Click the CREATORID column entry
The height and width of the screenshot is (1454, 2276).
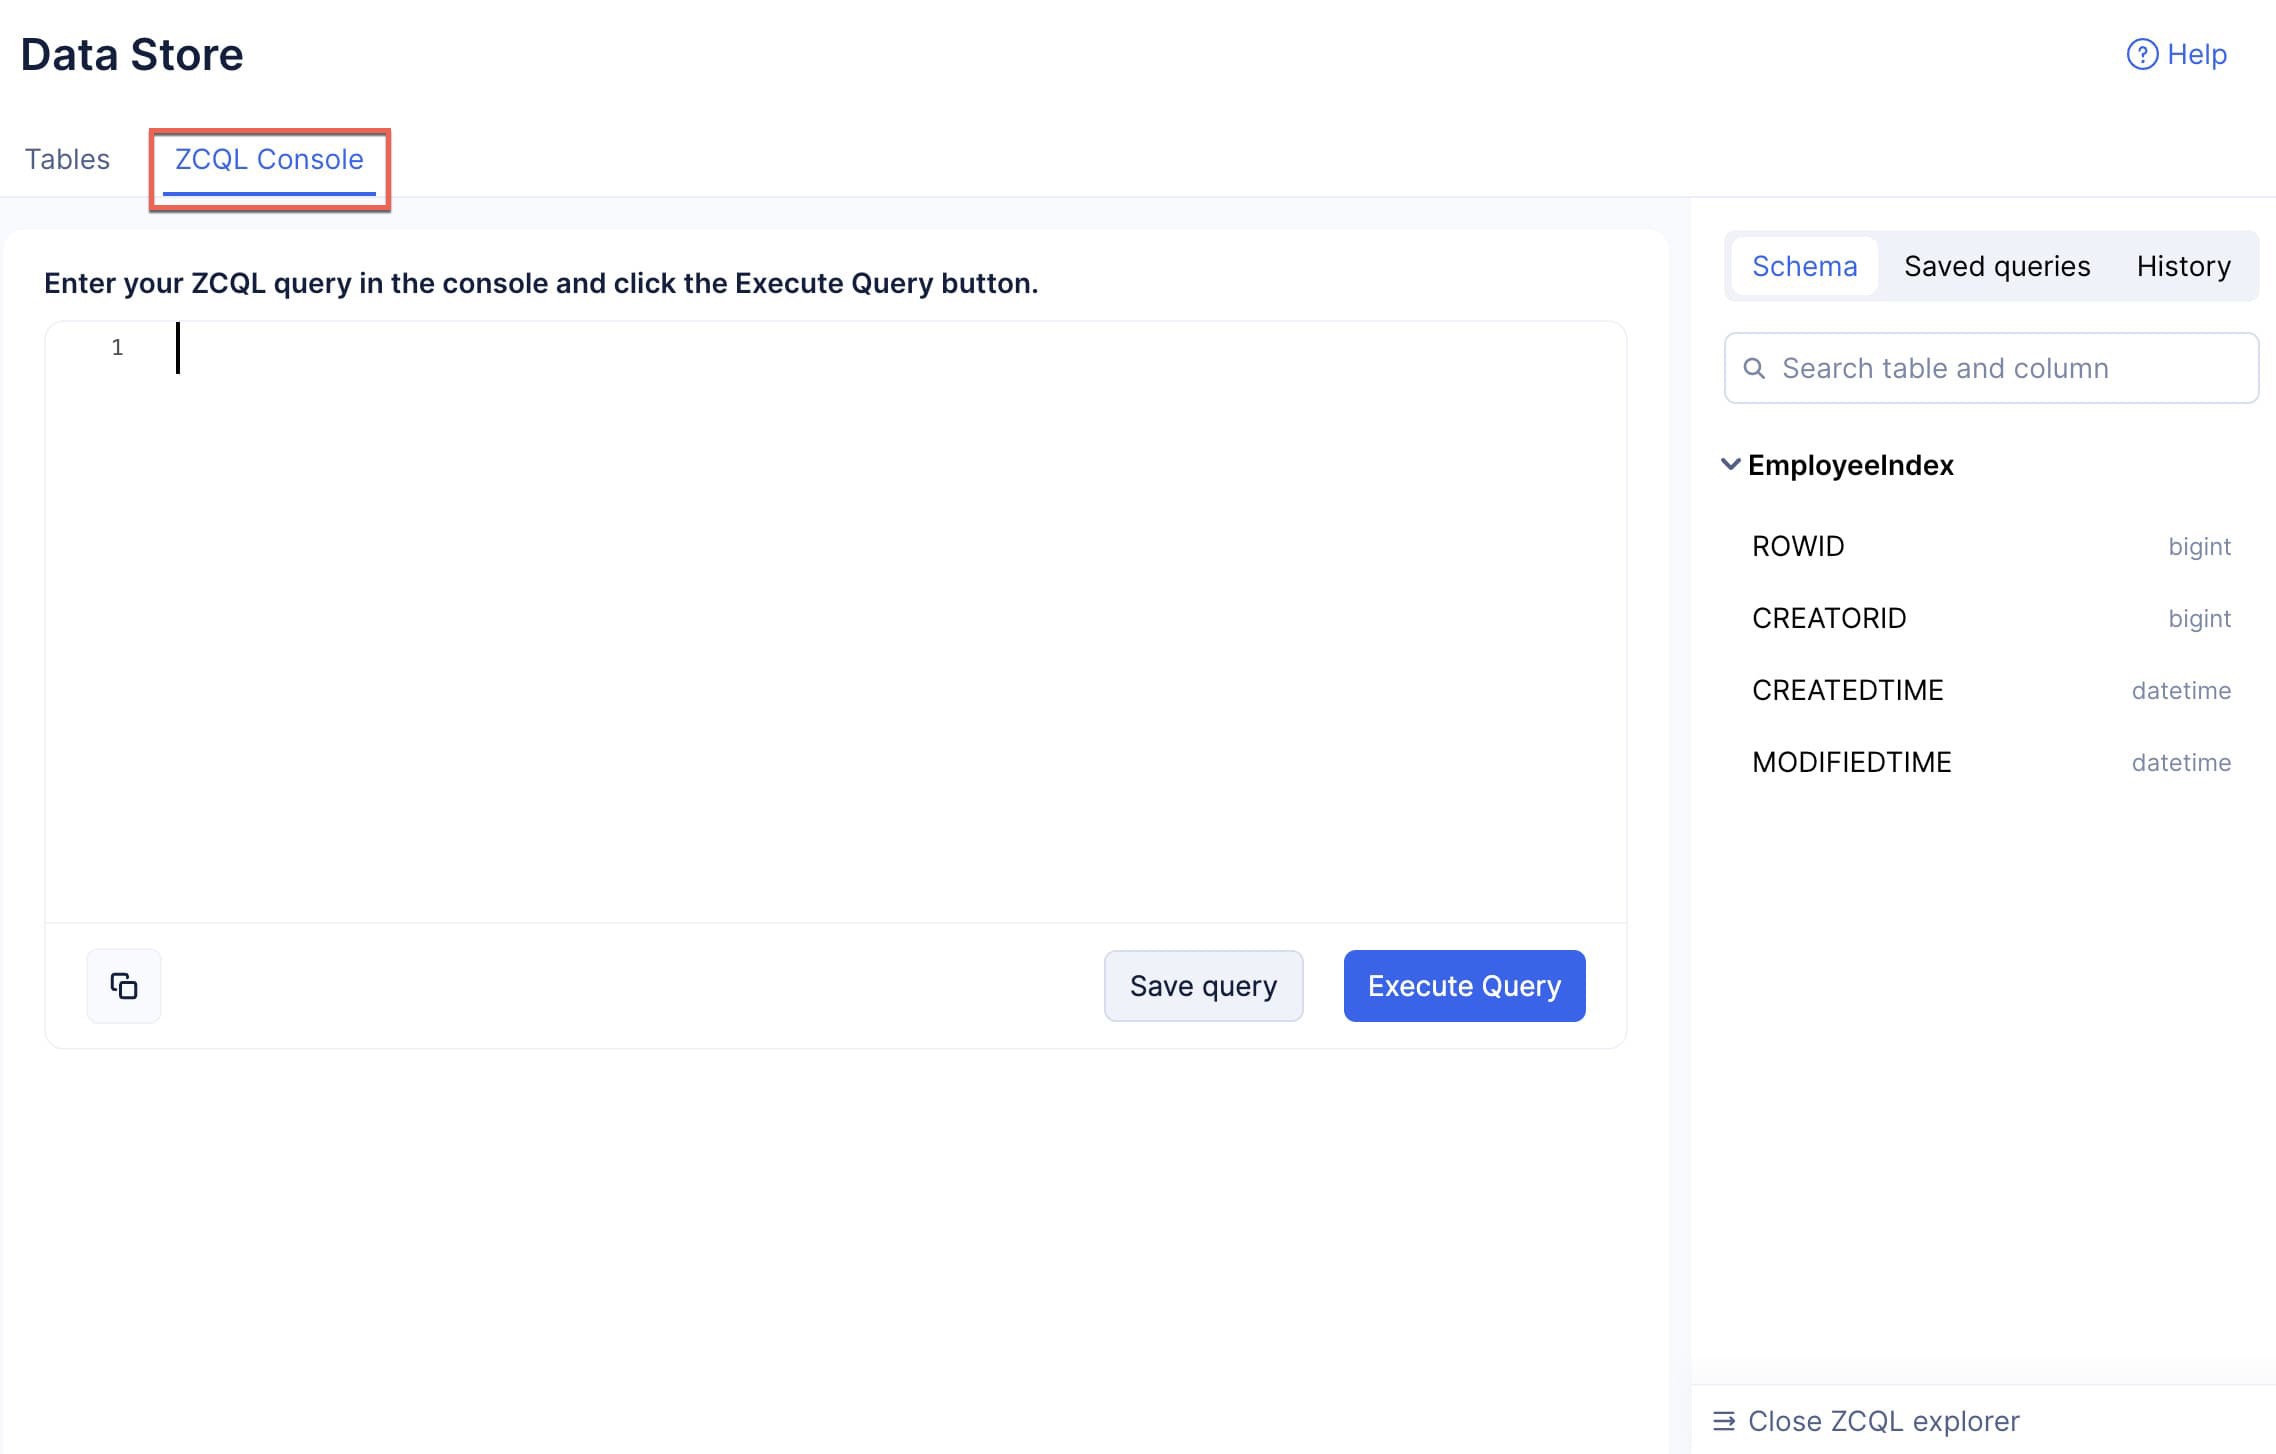[1830, 617]
